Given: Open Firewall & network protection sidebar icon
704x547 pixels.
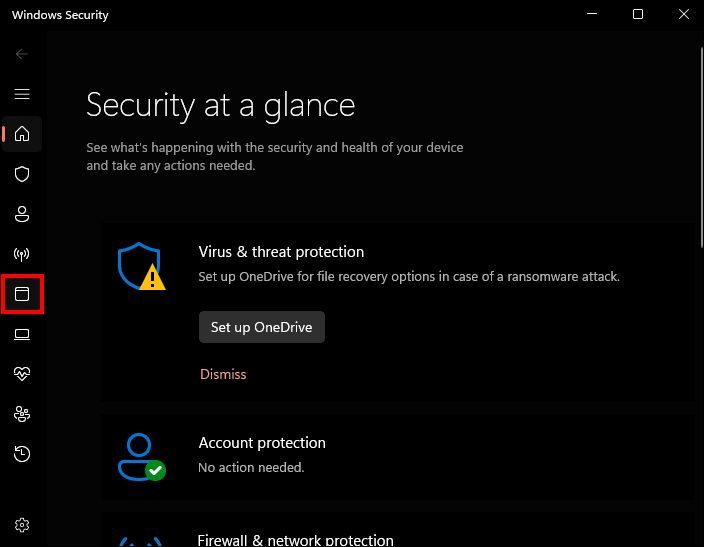Looking at the screenshot, I should click(x=22, y=254).
